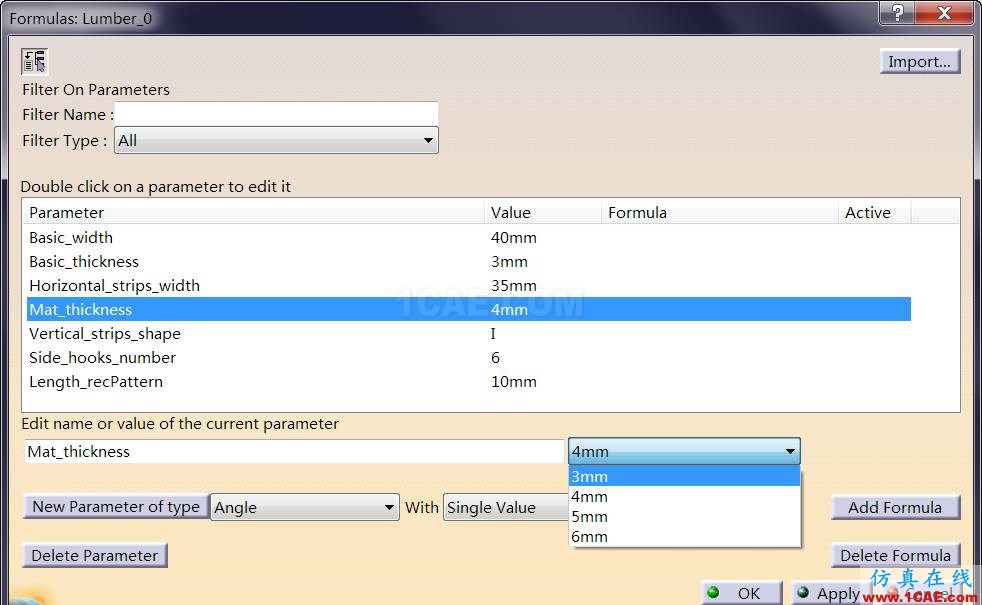Click the 40mm value of Basic_width
The width and height of the screenshot is (982, 605).
tap(514, 237)
